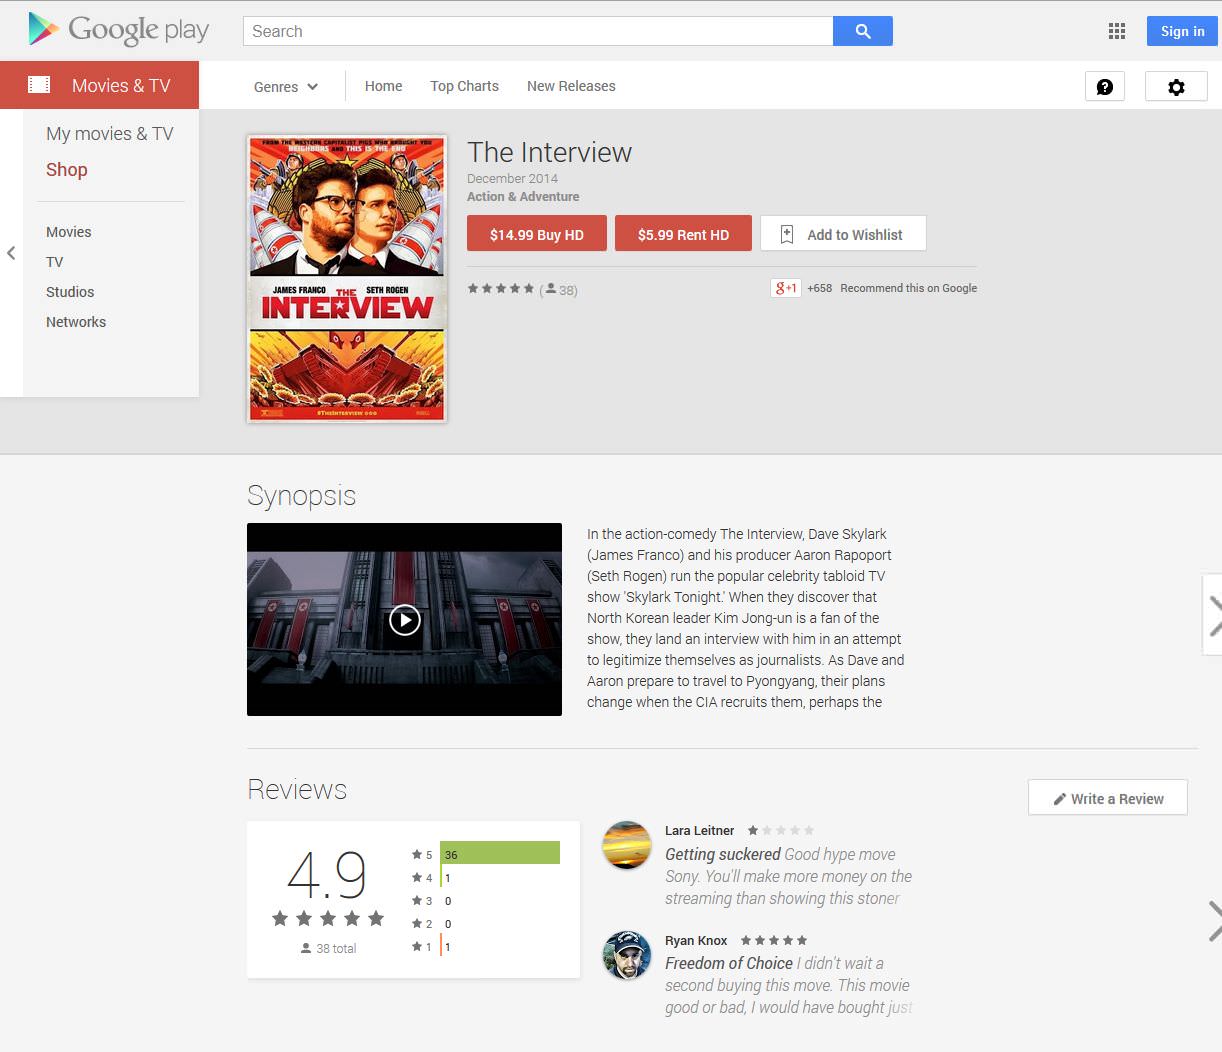The image size is (1222, 1052).
Task: Click the 1-star rating bar
Action: 441,946
